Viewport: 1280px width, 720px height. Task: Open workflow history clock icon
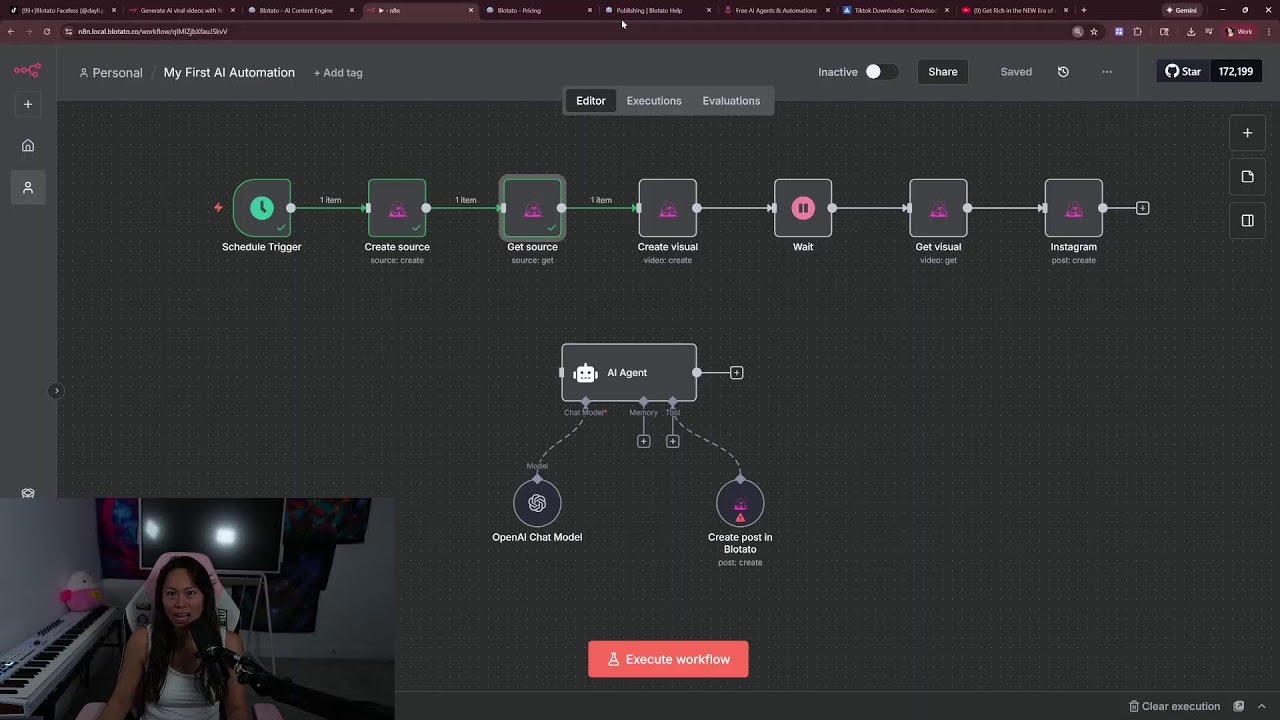point(1063,72)
